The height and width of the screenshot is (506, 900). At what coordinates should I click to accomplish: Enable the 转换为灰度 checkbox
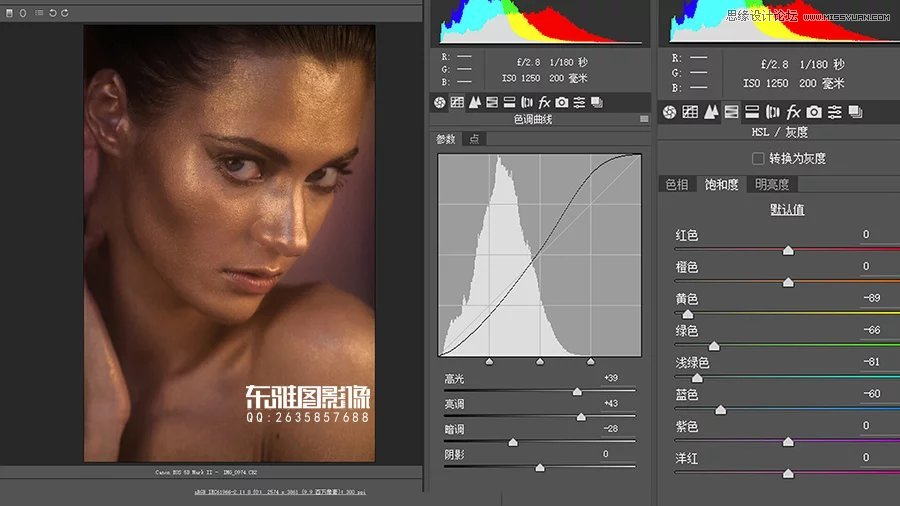point(758,158)
